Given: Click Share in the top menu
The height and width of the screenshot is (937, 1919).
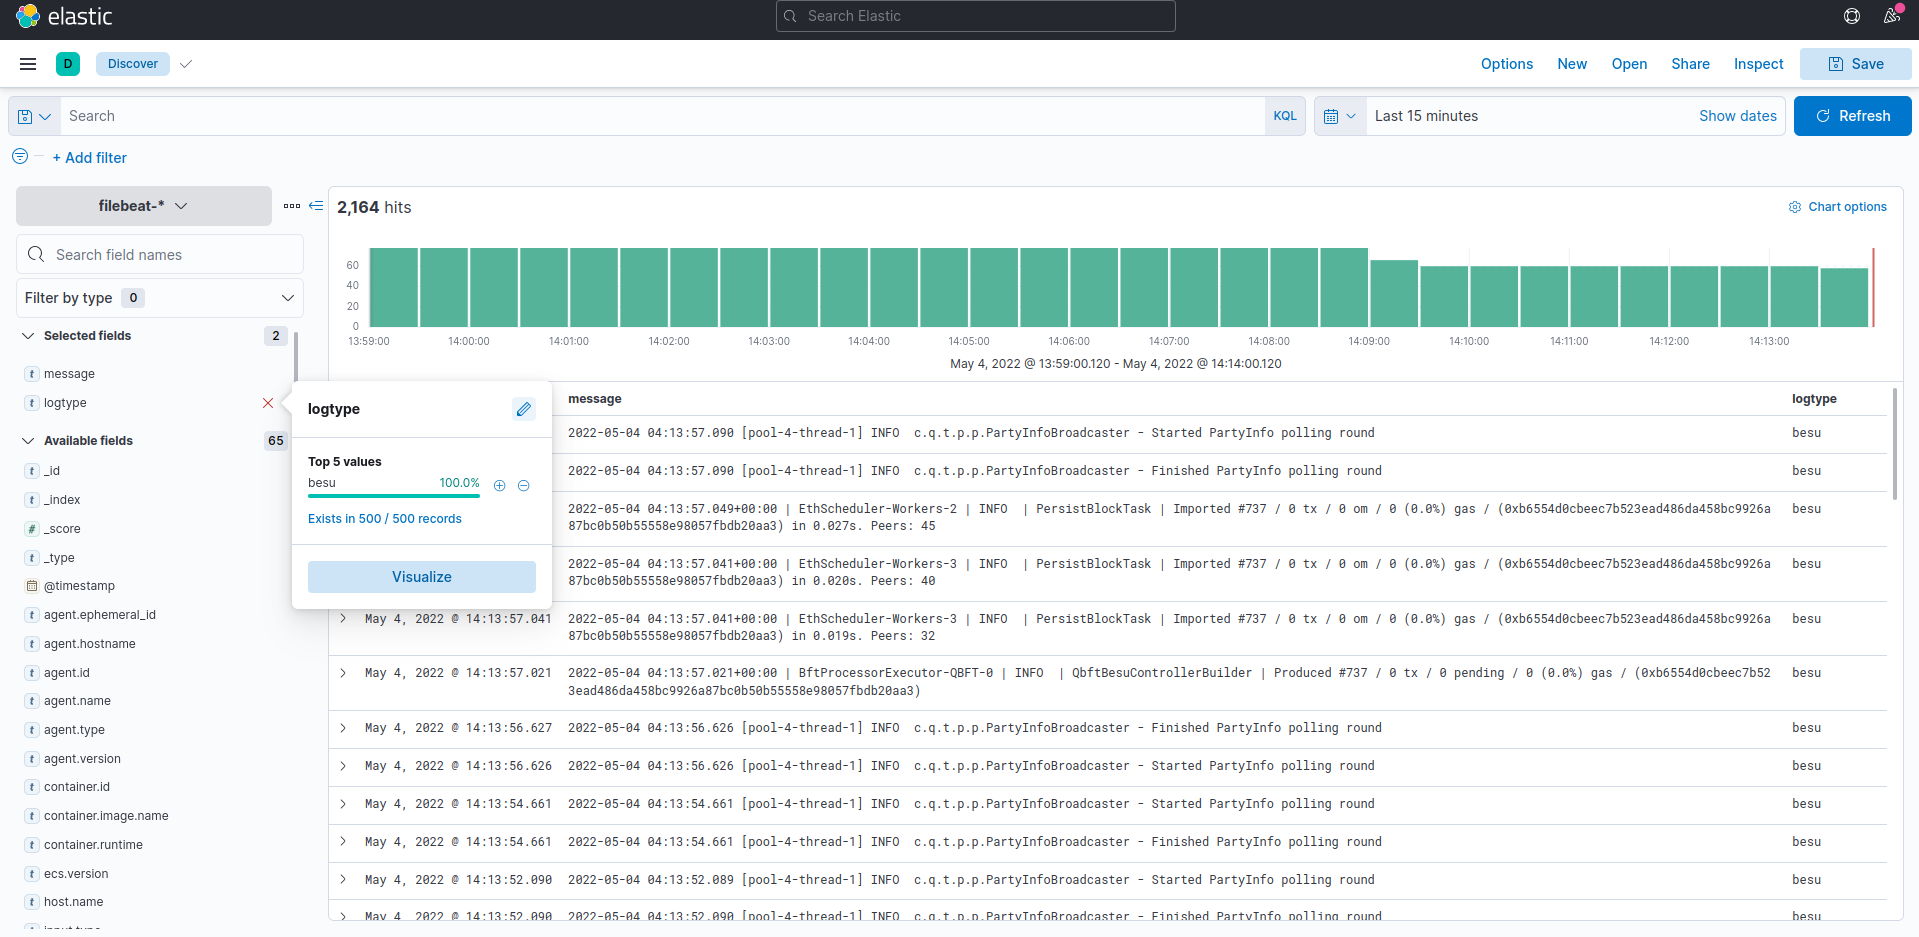Looking at the screenshot, I should point(1690,64).
